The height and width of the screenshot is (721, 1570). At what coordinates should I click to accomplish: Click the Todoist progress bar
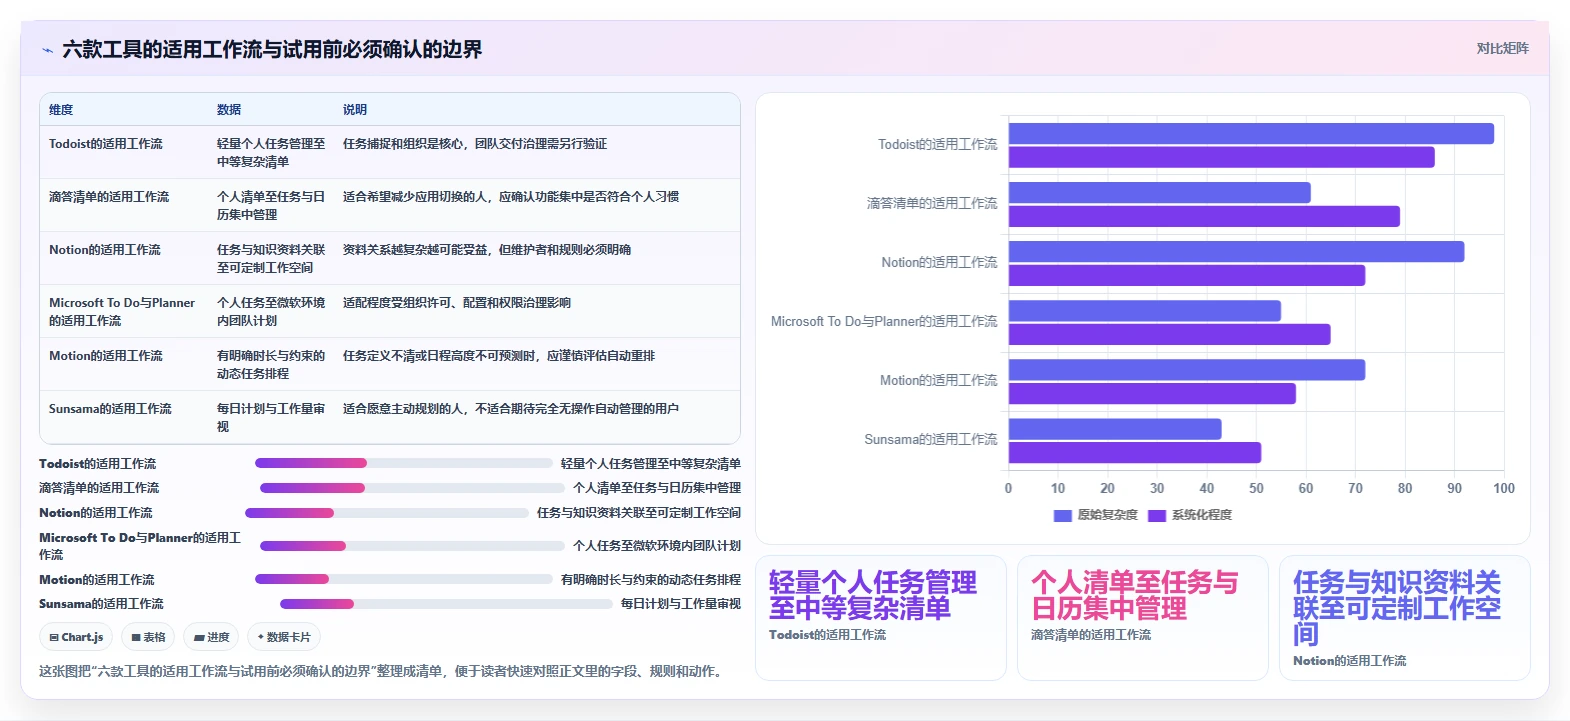coord(404,463)
